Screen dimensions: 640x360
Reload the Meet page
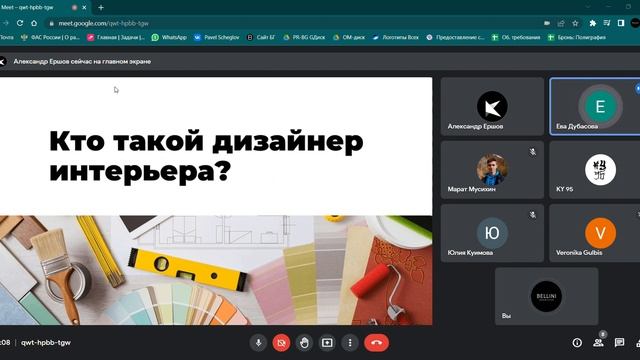click(20, 23)
